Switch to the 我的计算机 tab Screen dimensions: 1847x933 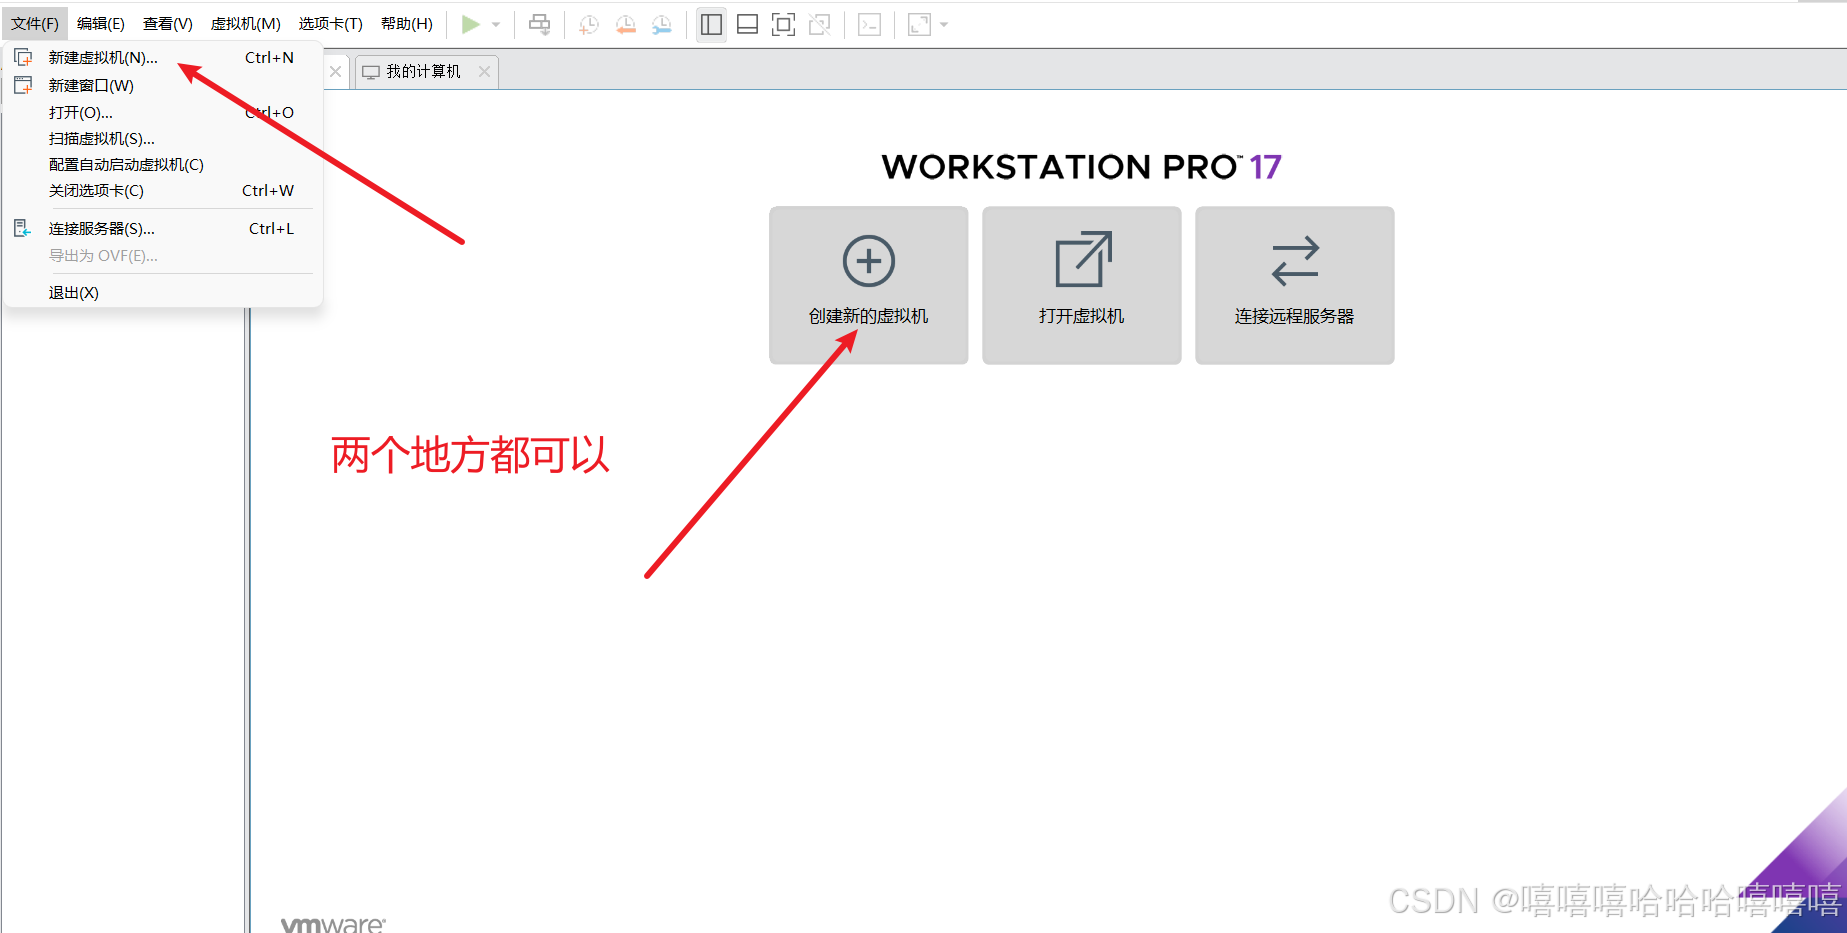coord(423,72)
